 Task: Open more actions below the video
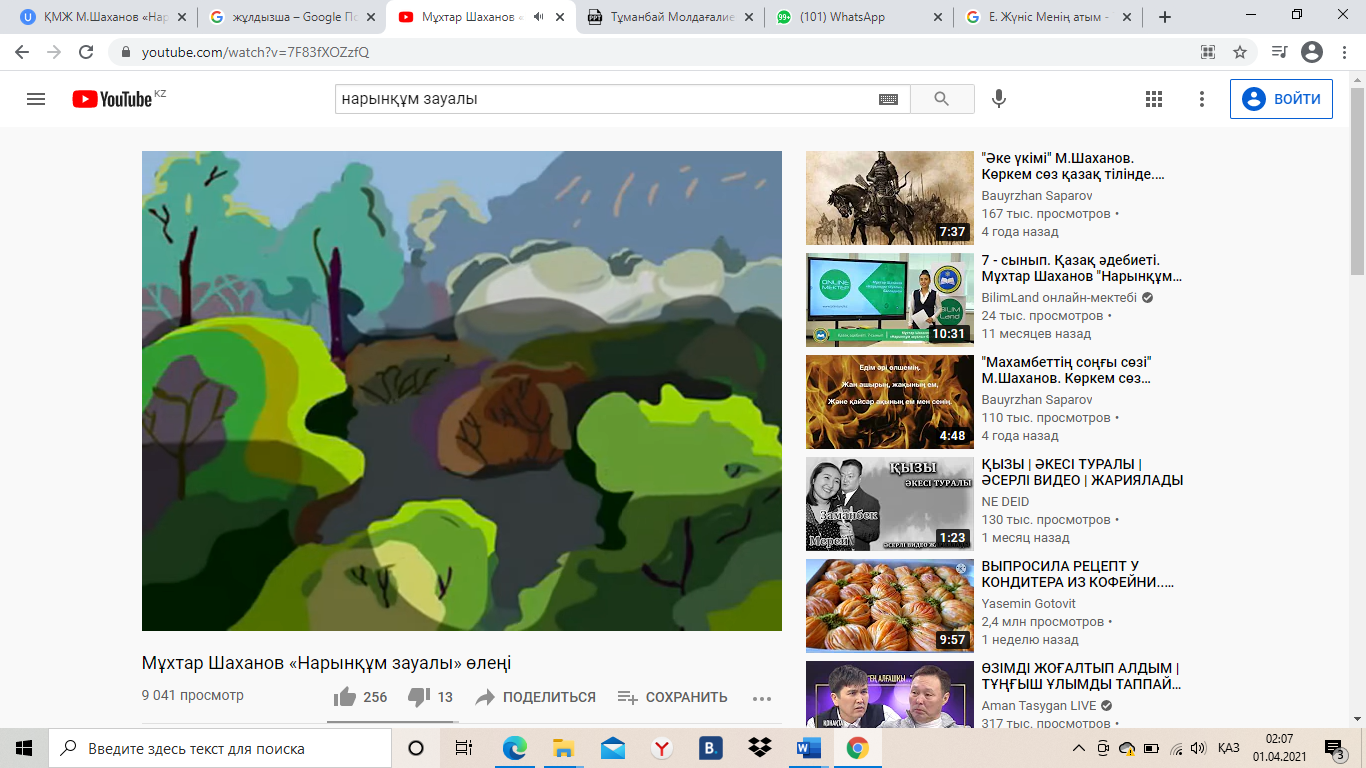(762, 698)
